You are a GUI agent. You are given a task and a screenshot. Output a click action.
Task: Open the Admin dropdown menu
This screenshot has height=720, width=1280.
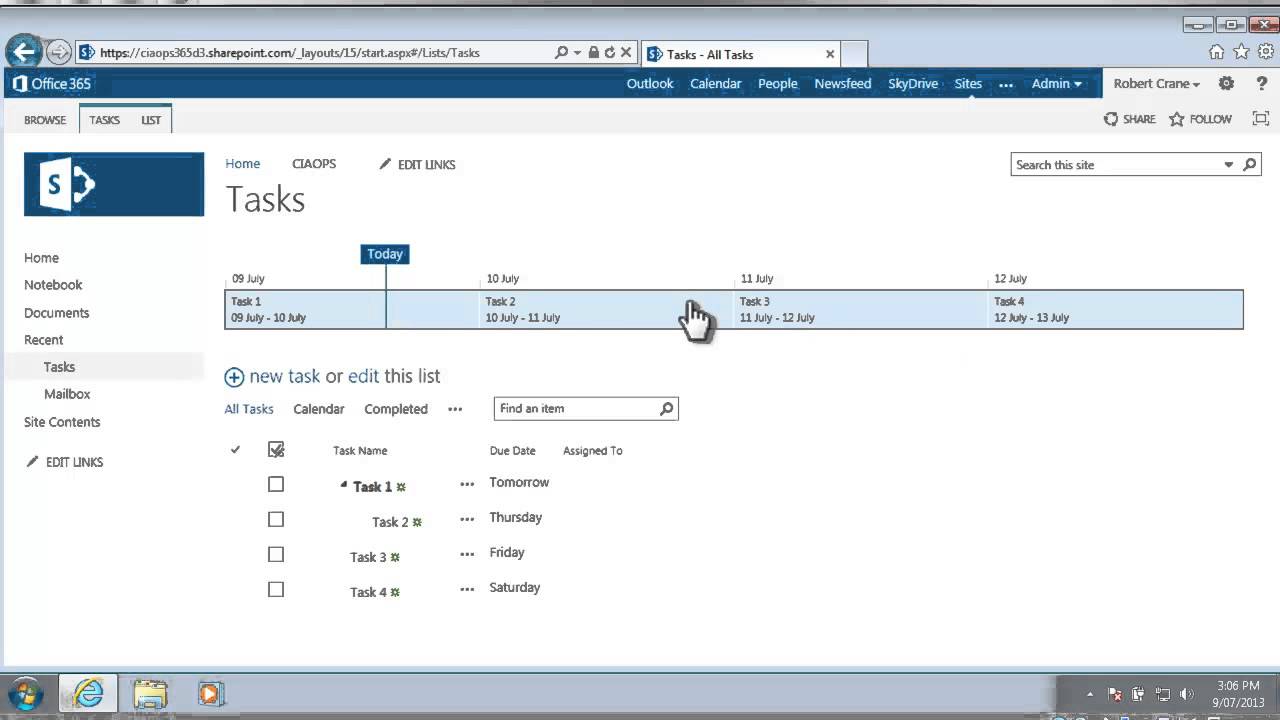(1057, 84)
